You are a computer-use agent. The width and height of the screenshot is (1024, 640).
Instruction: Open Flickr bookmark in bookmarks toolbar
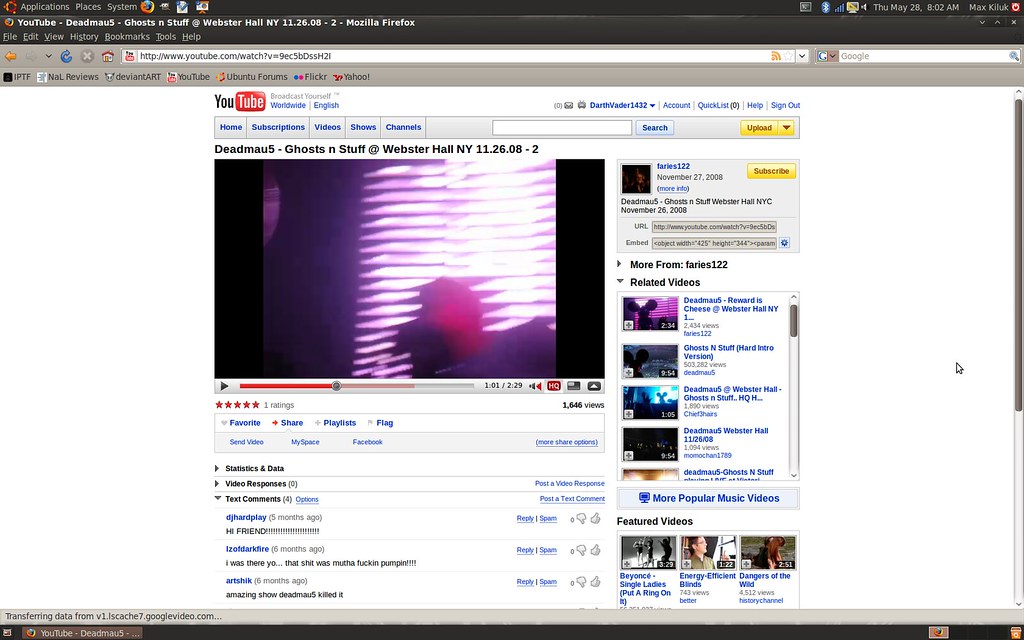click(x=310, y=77)
